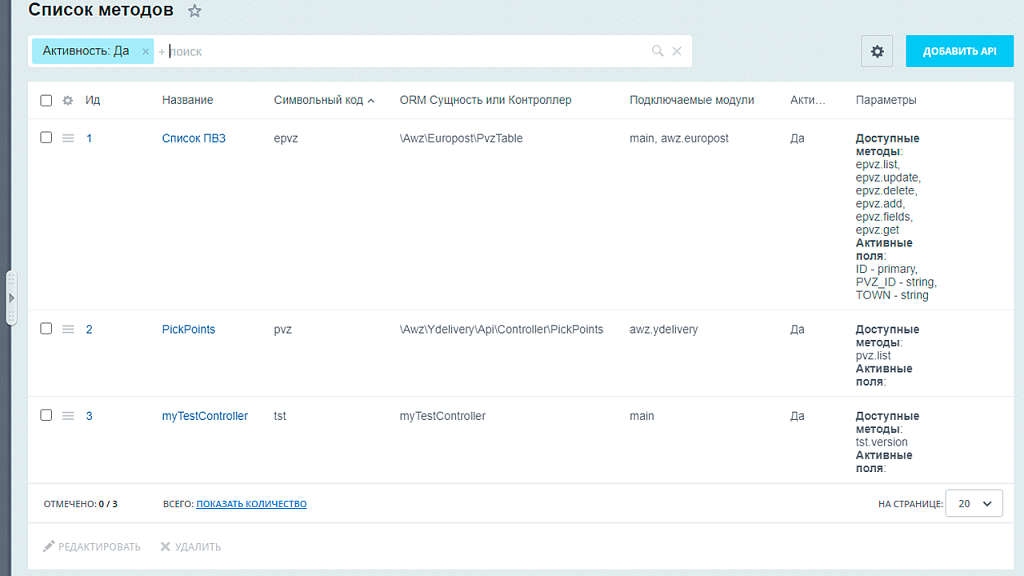
Task: Click the Показать количество link
Action: click(x=251, y=504)
